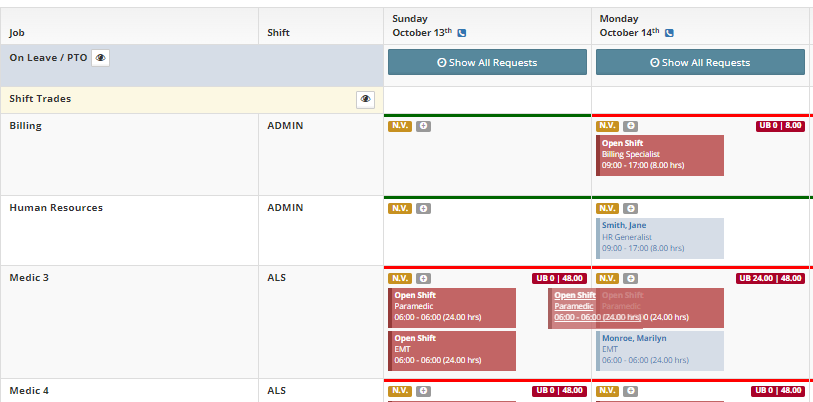The image size is (813, 402).
Task: Toggle visibility of On Leave / PTO row
Action: (x=100, y=58)
